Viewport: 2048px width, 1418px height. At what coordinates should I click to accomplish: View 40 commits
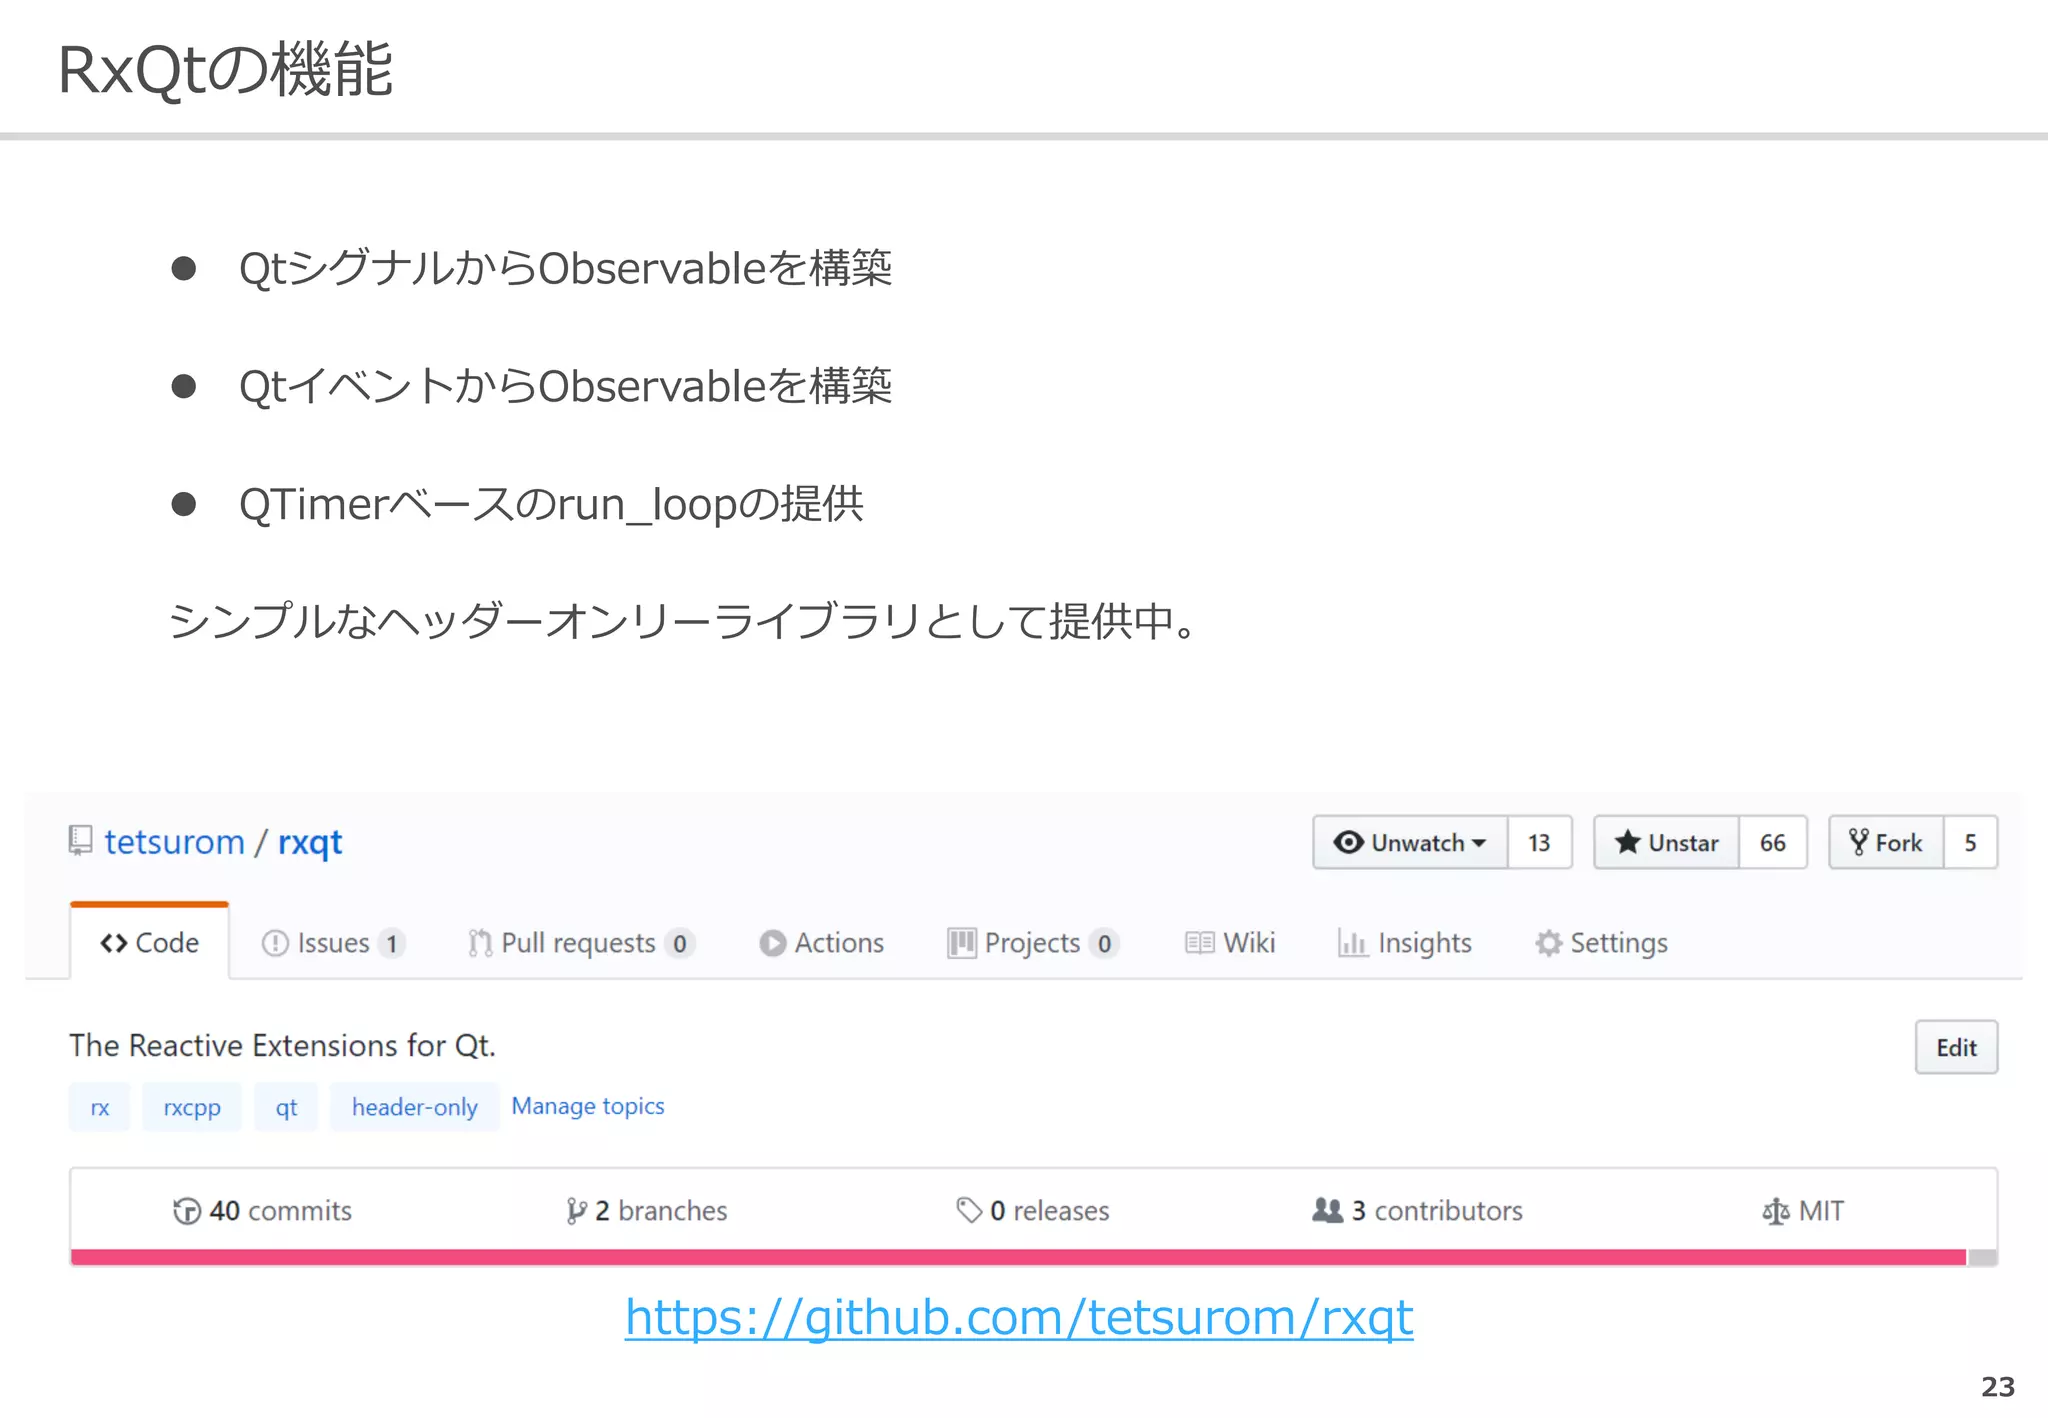pos(263,1211)
